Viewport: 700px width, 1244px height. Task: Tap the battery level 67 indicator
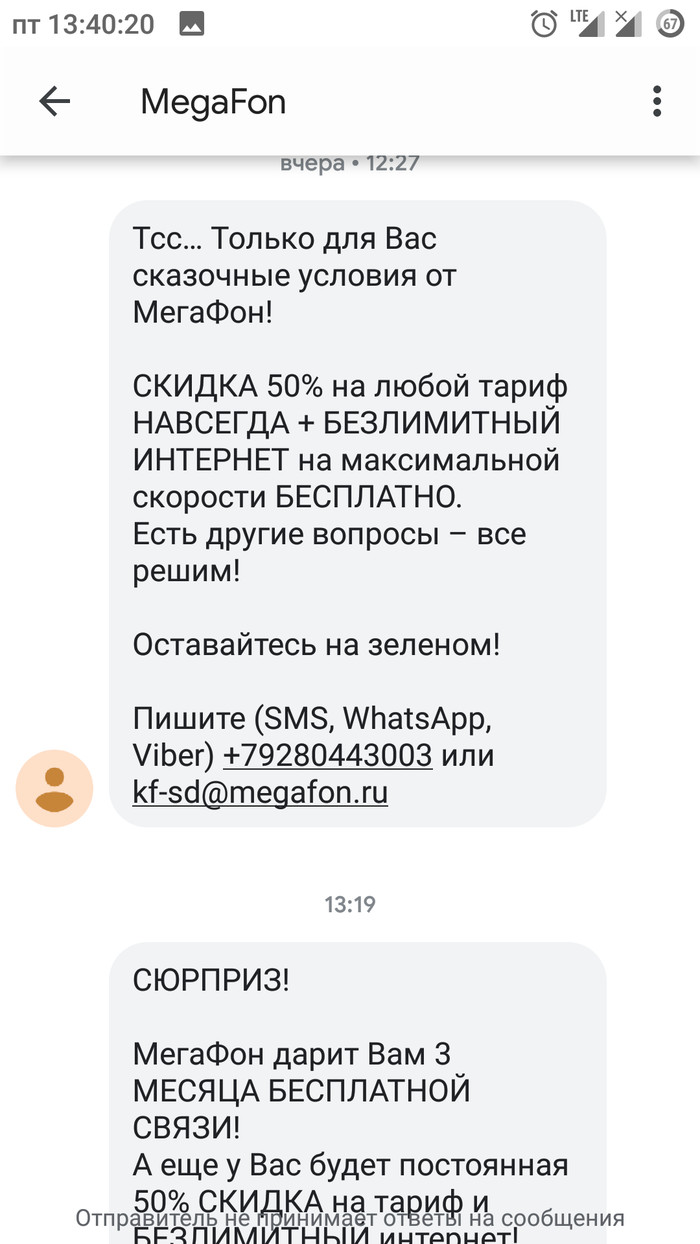[x=670, y=23]
